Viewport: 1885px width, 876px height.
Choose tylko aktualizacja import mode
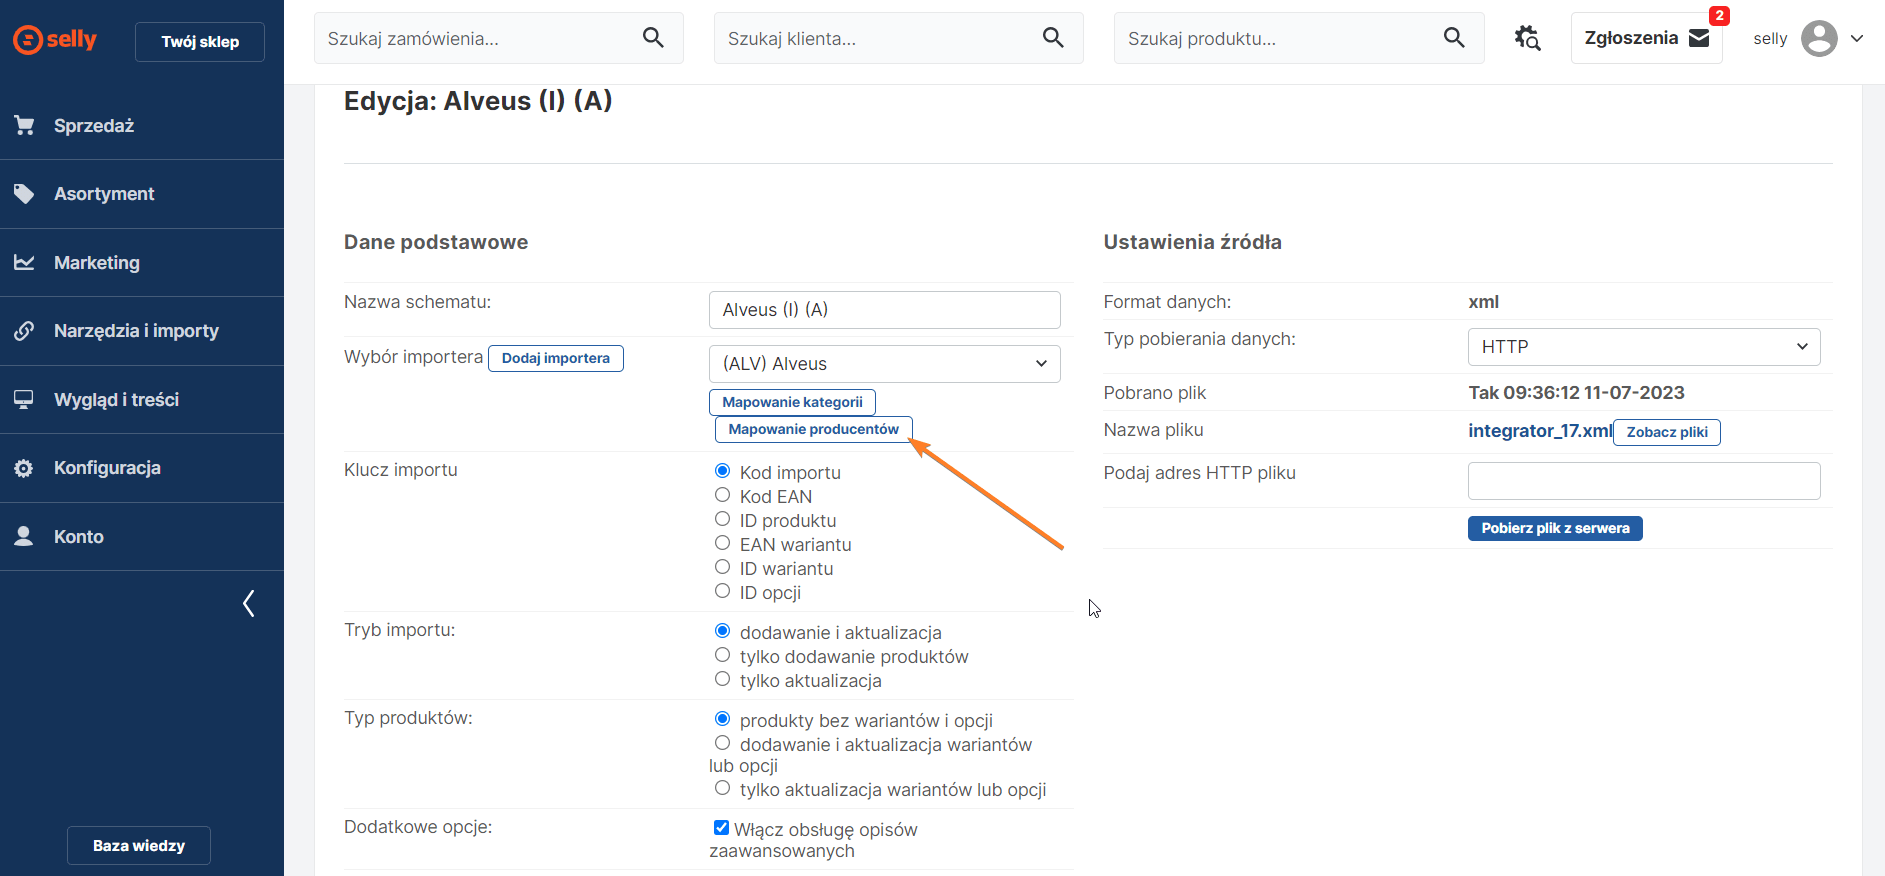[x=722, y=679]
